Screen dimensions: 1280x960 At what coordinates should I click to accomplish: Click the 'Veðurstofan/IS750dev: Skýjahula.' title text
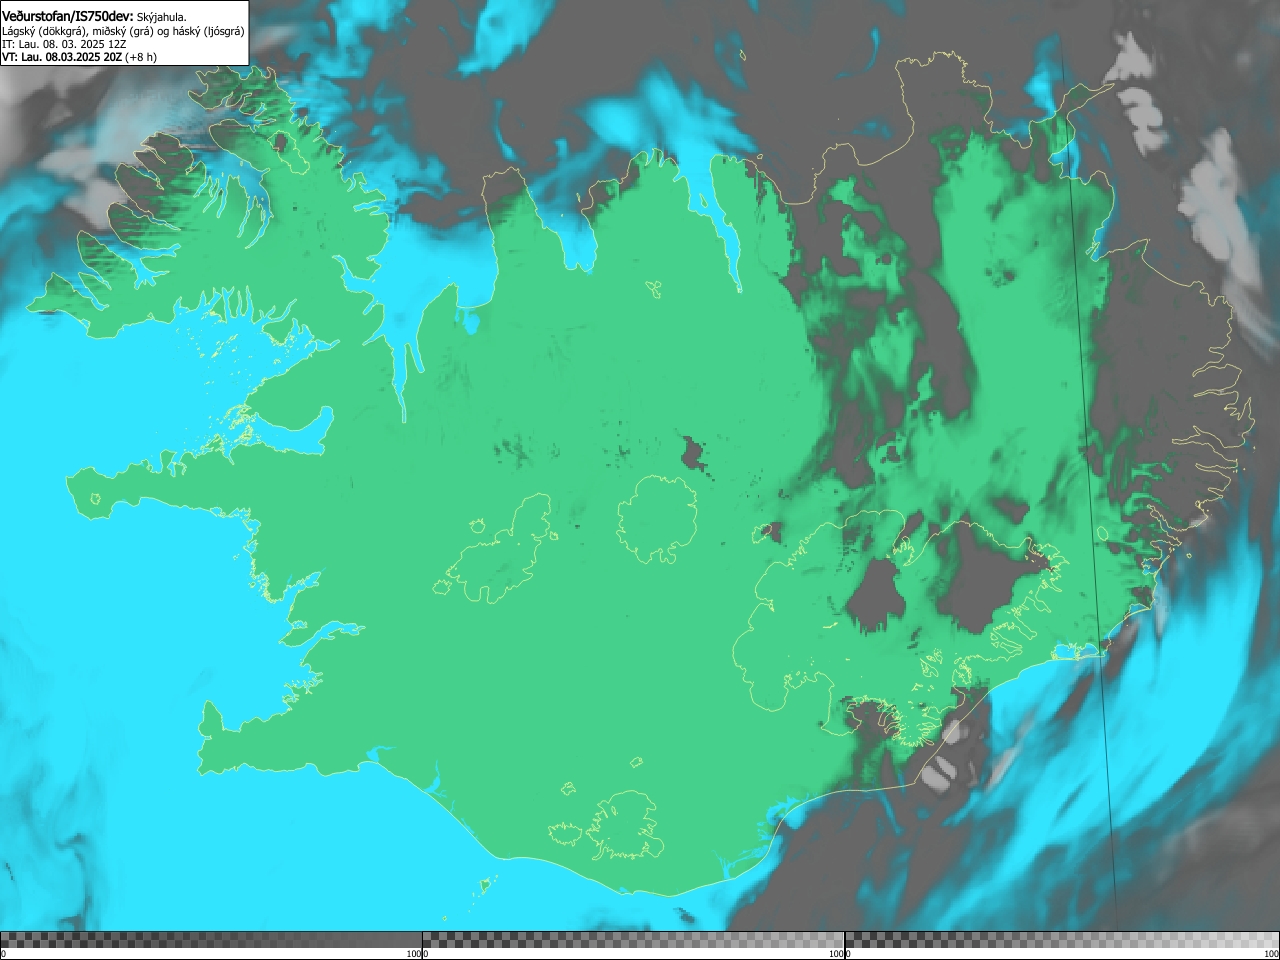pos(94,16)
